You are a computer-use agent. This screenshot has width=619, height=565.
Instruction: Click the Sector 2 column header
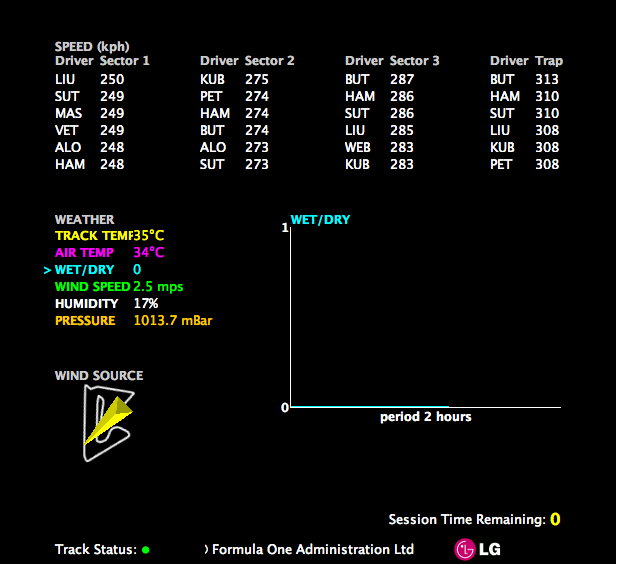coord(270,61)
